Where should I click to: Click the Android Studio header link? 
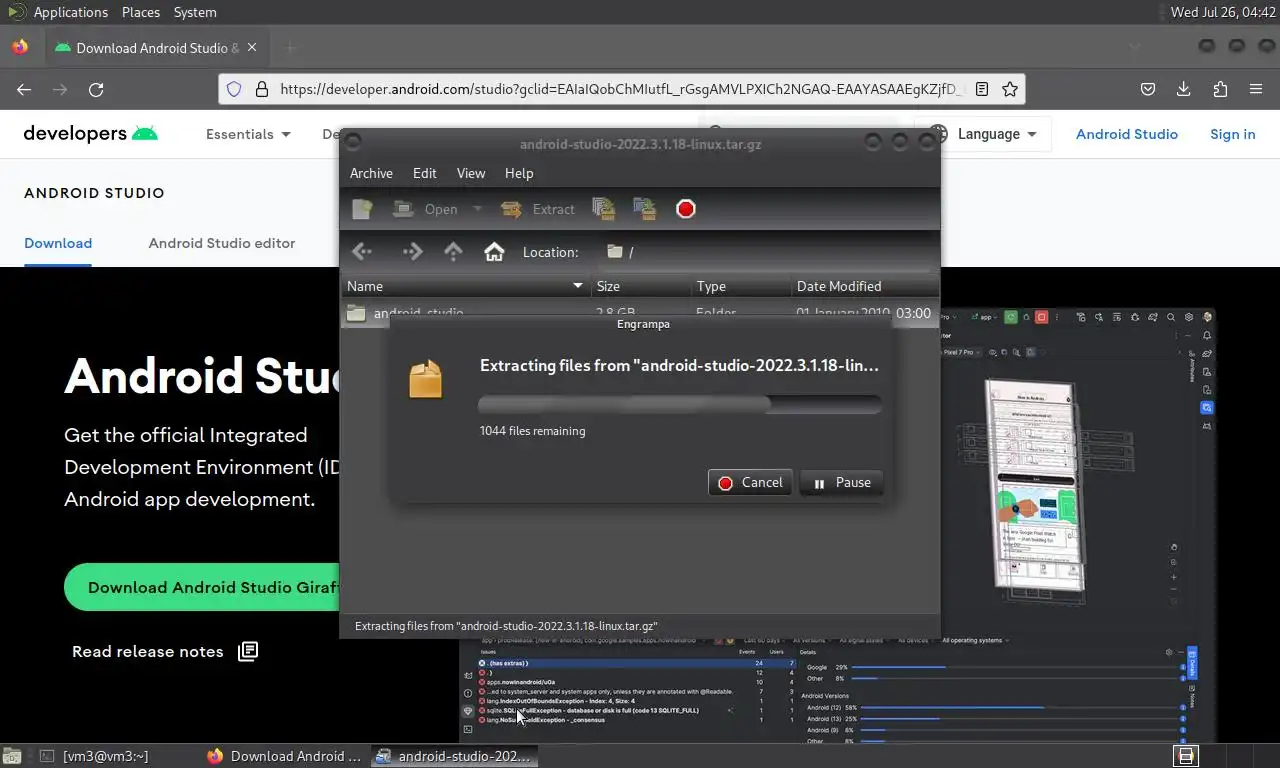click(1127, 134)
